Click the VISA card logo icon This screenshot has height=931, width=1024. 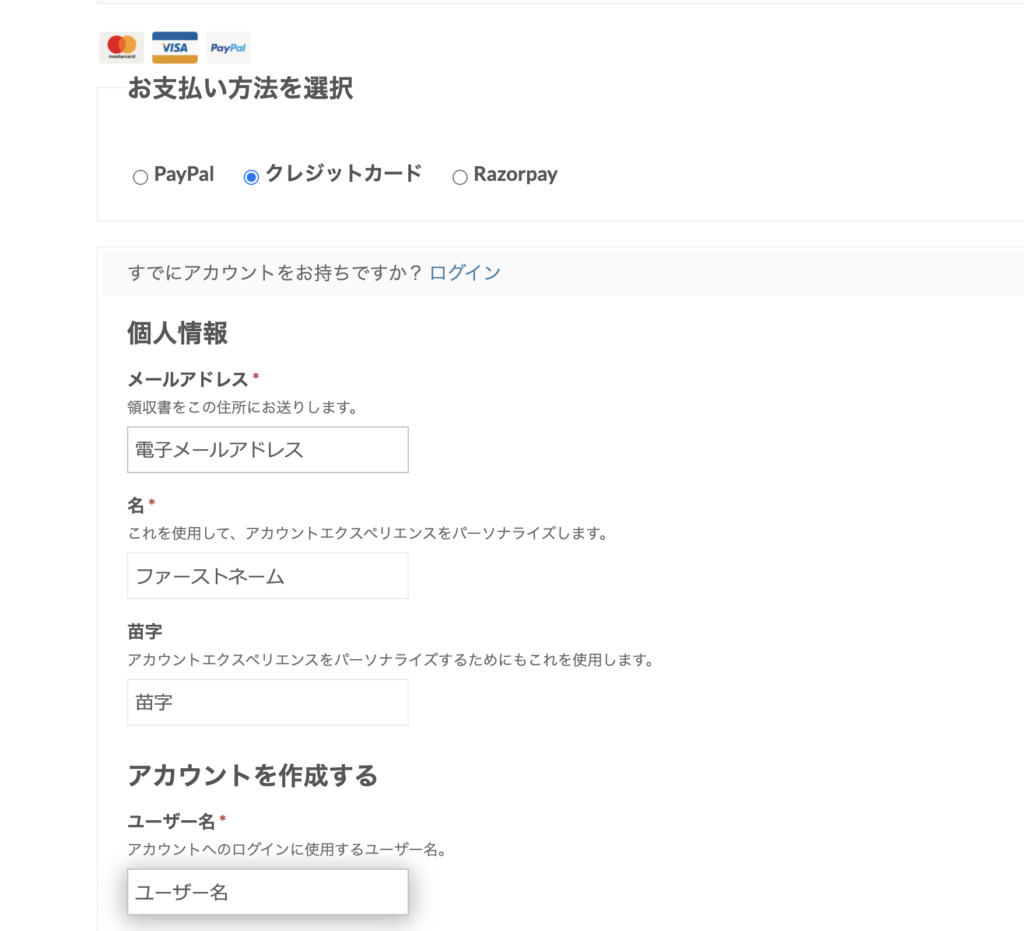[x=174, y=48]
